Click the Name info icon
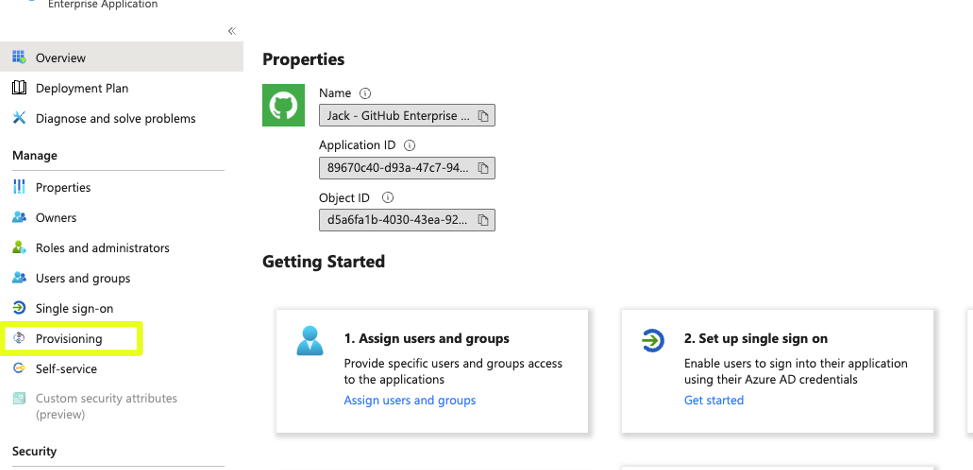Viewport: 973px width, 470px height. pos(365,93)
